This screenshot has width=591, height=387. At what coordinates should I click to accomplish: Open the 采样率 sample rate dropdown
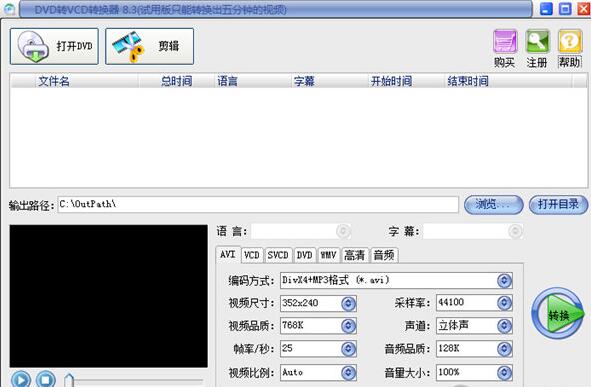coord(504,303)
